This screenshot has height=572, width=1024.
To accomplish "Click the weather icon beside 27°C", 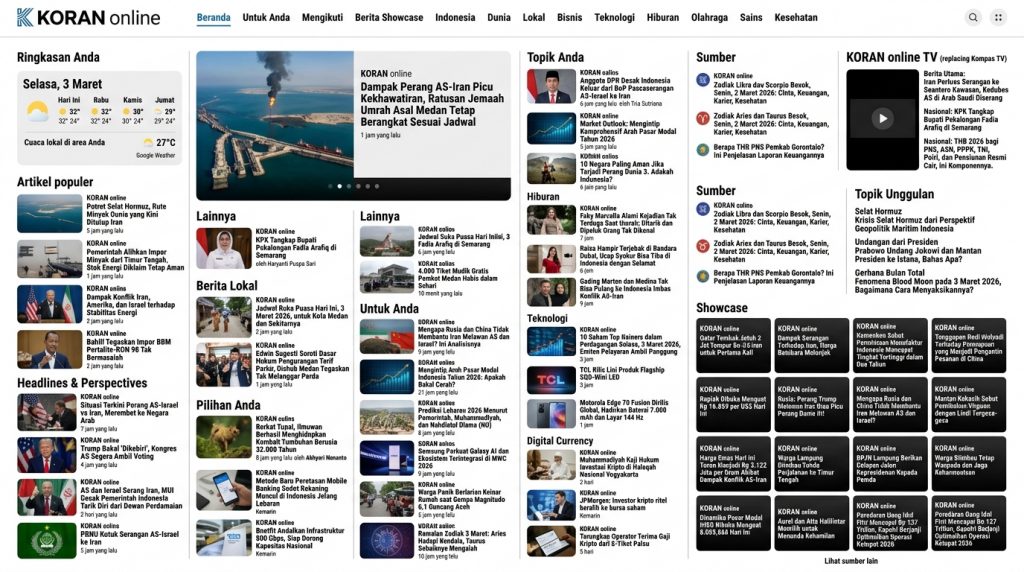I will pyautogui.click(x=149, y=143).
